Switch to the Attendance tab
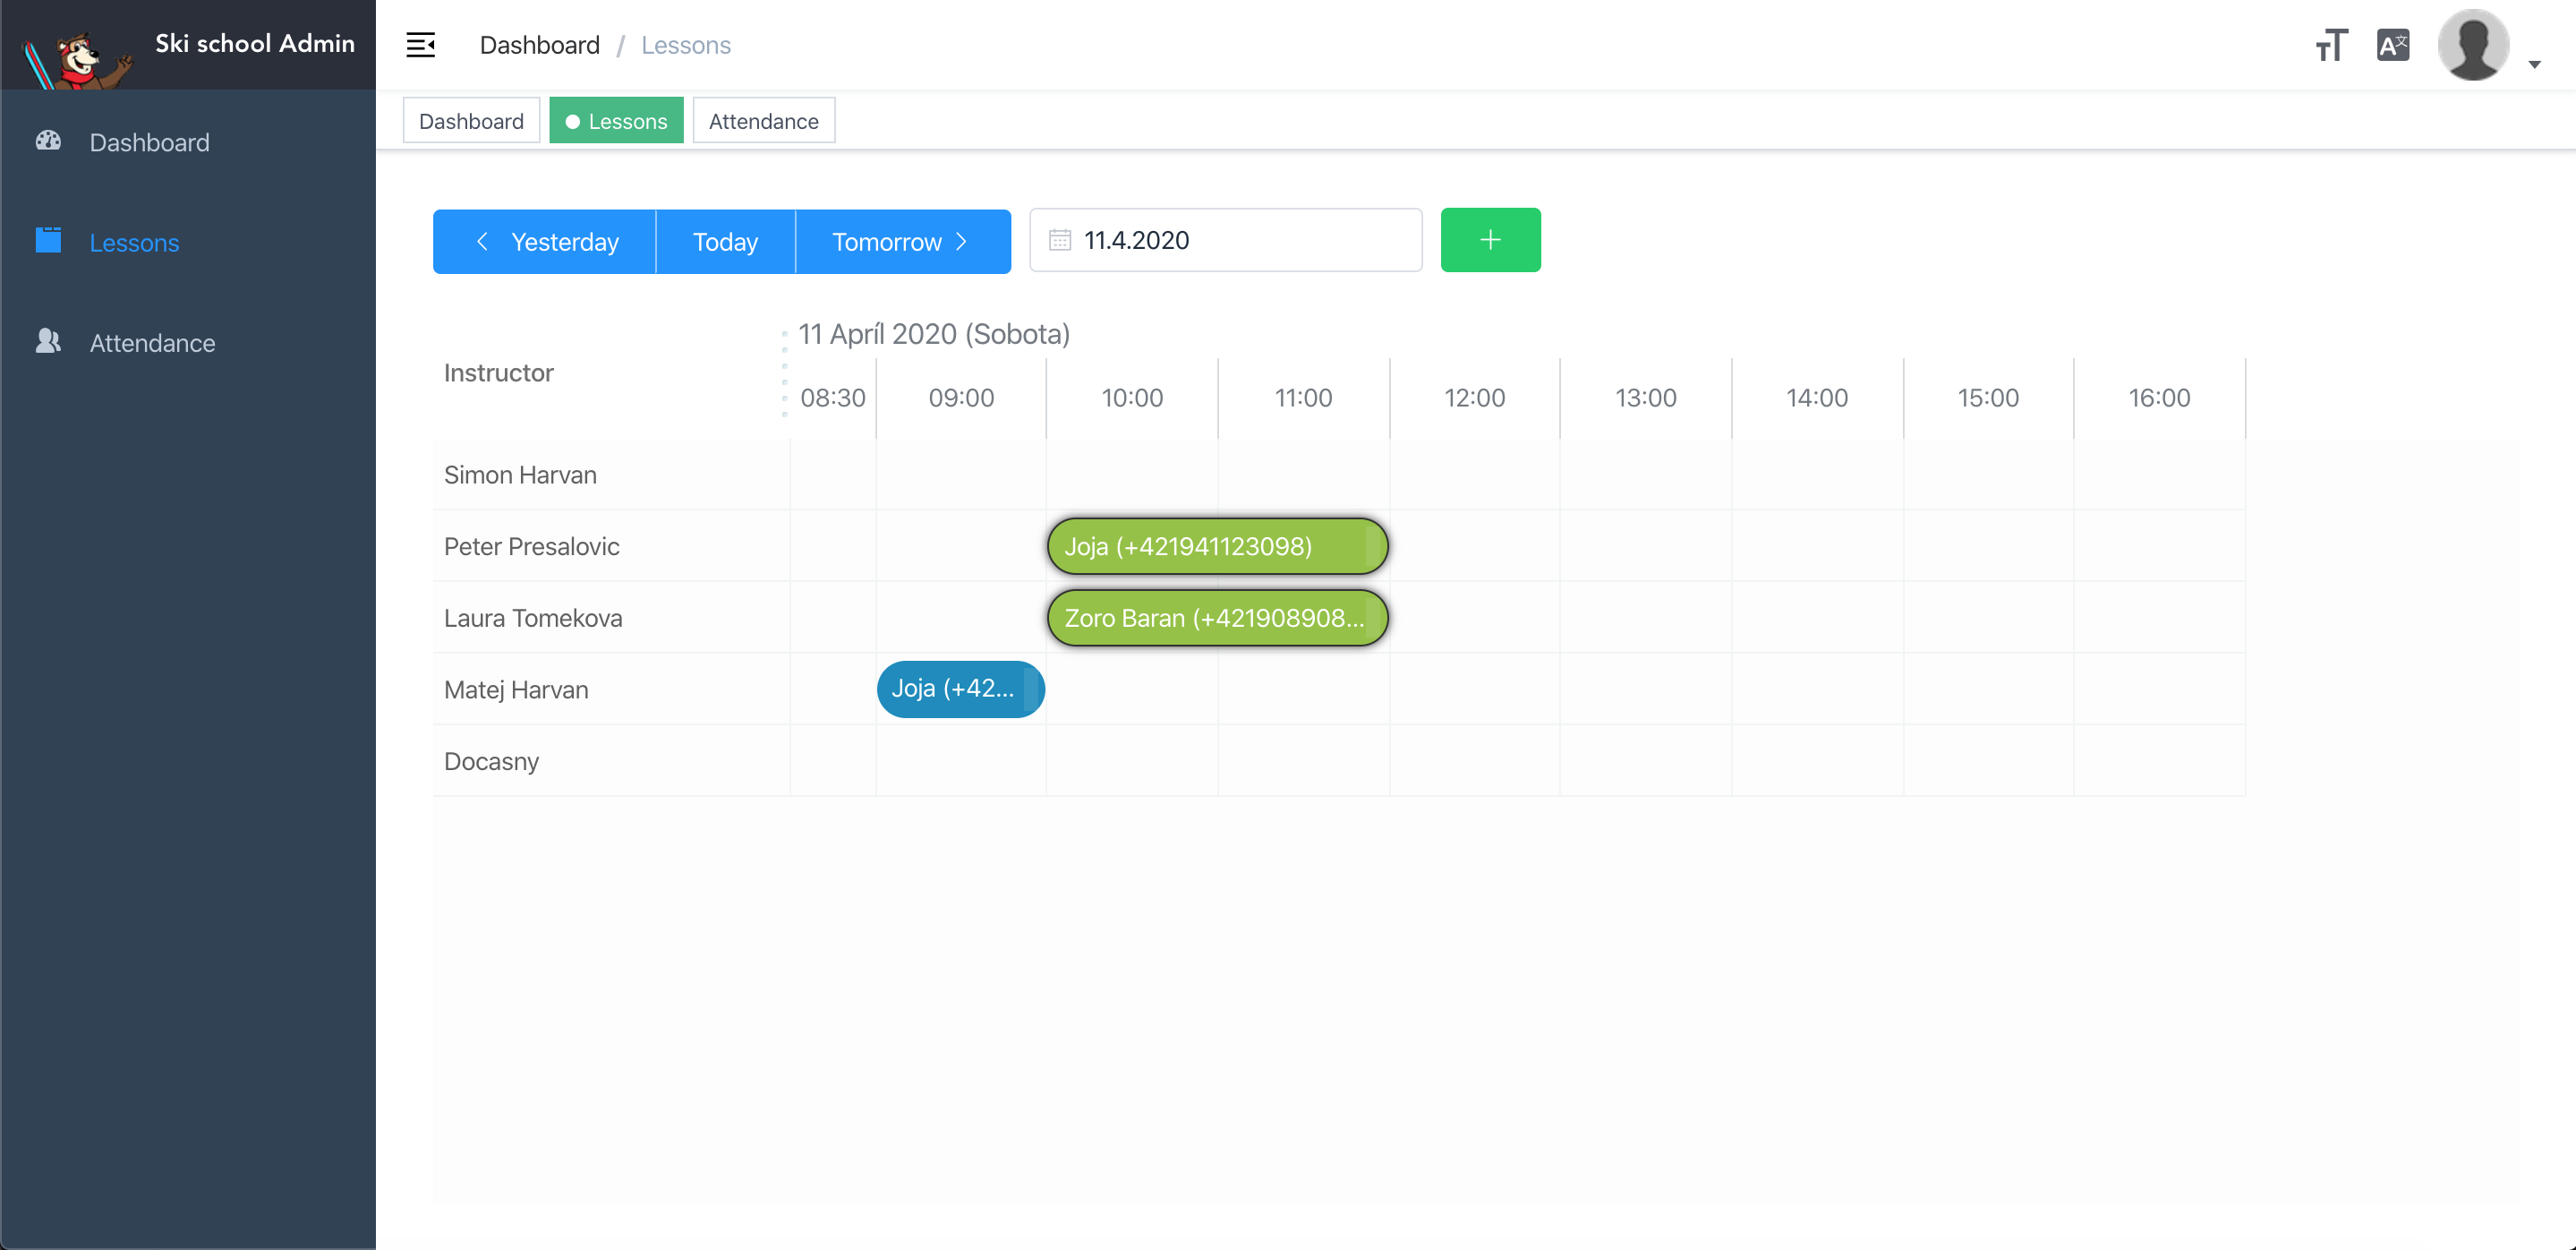Viewport: 2576px width, 1250px height. (x=763, y=121)
